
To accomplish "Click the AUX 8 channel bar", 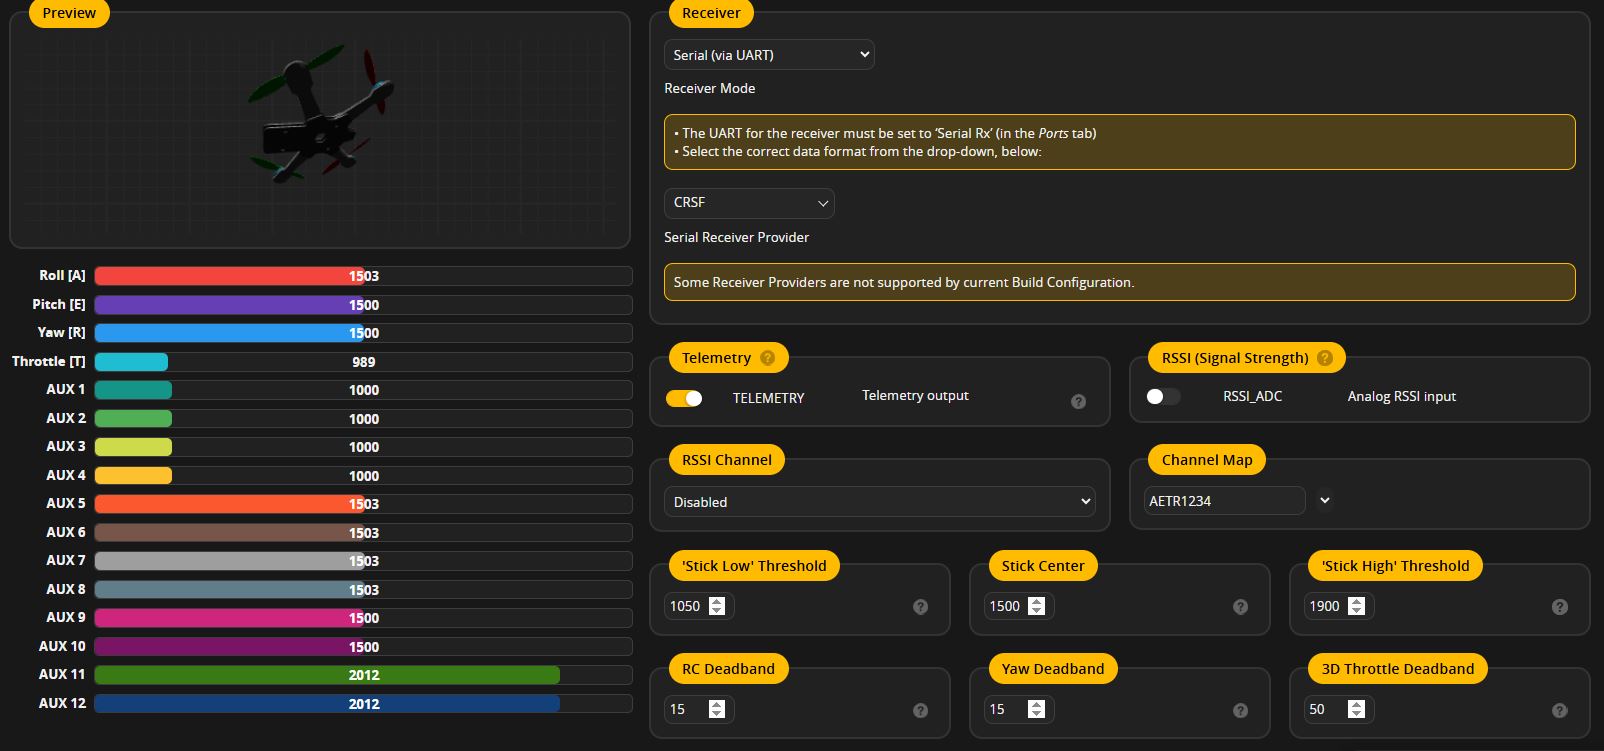I will click(363, 590).
